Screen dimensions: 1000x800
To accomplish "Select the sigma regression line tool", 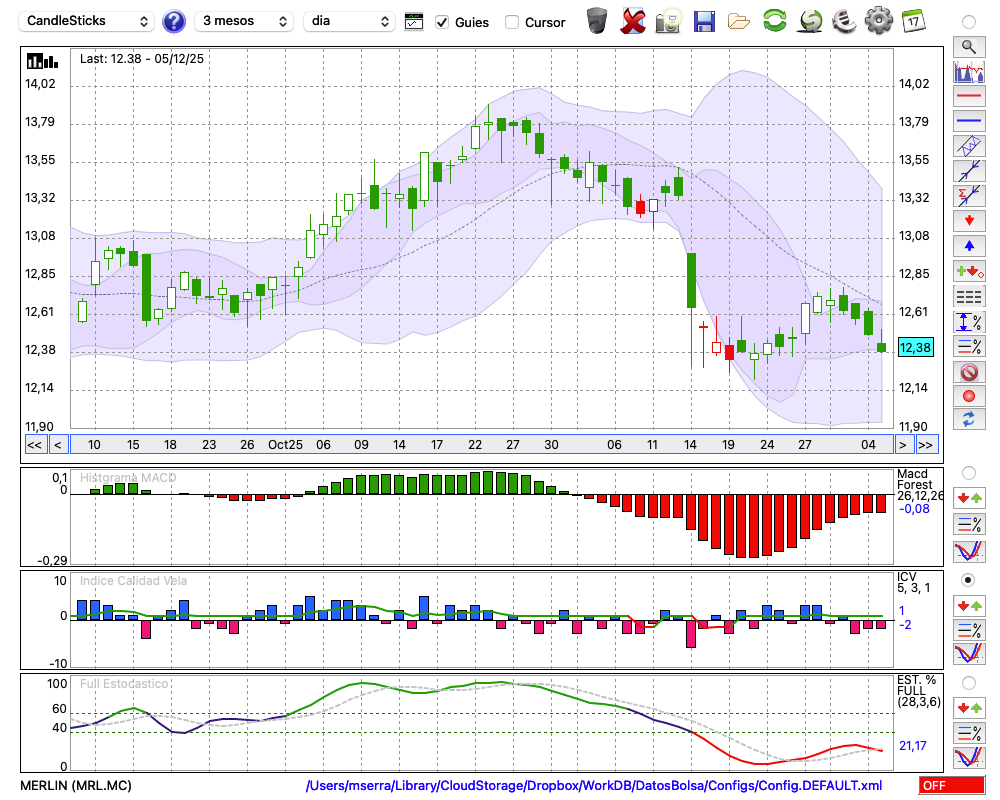I will click(x=969, y=195).
